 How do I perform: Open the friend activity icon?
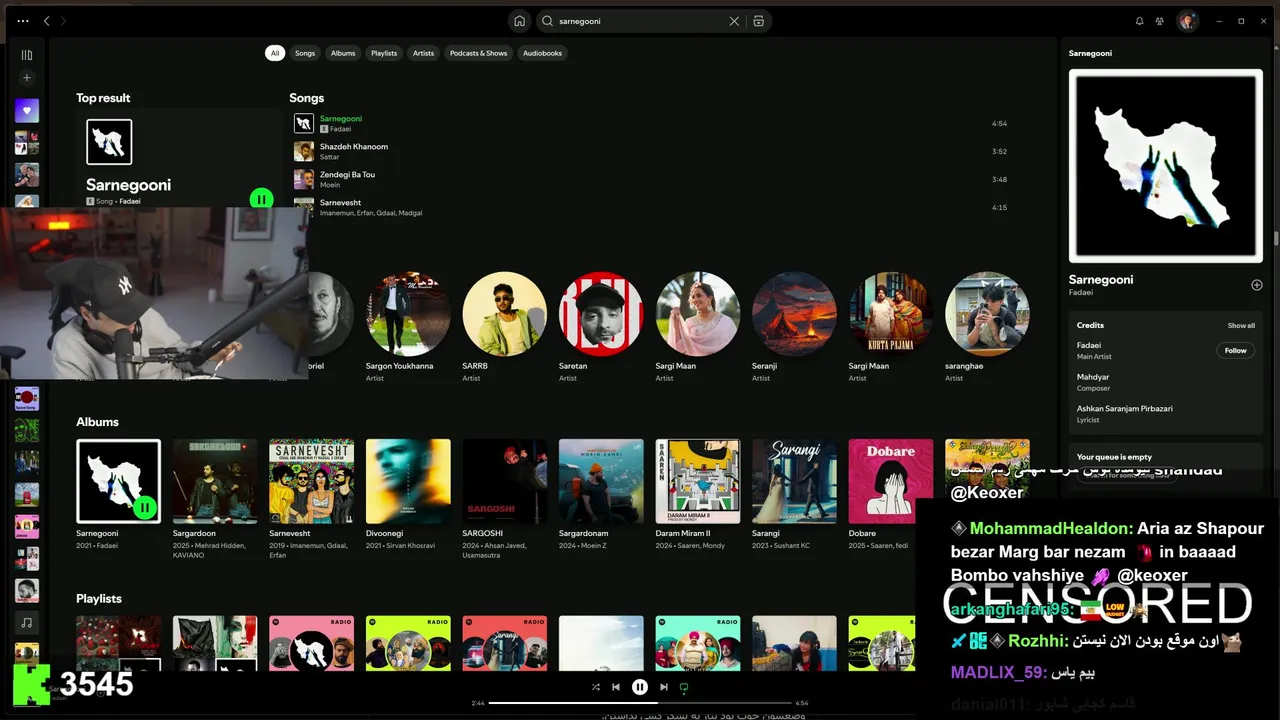[x=1160, y=21]
